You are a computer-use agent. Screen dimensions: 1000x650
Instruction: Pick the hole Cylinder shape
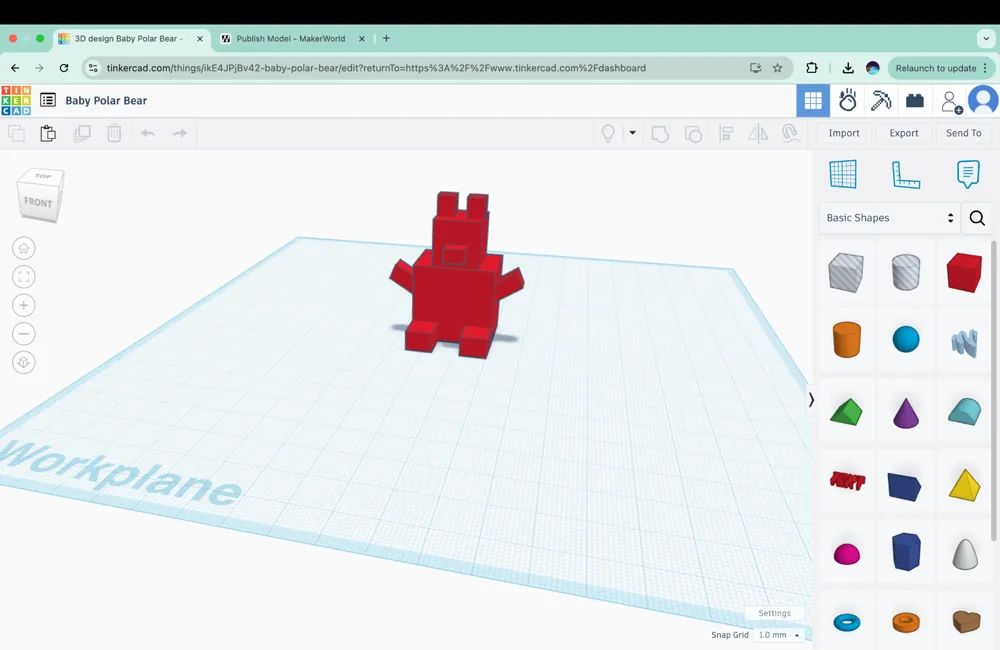point(906,272)
